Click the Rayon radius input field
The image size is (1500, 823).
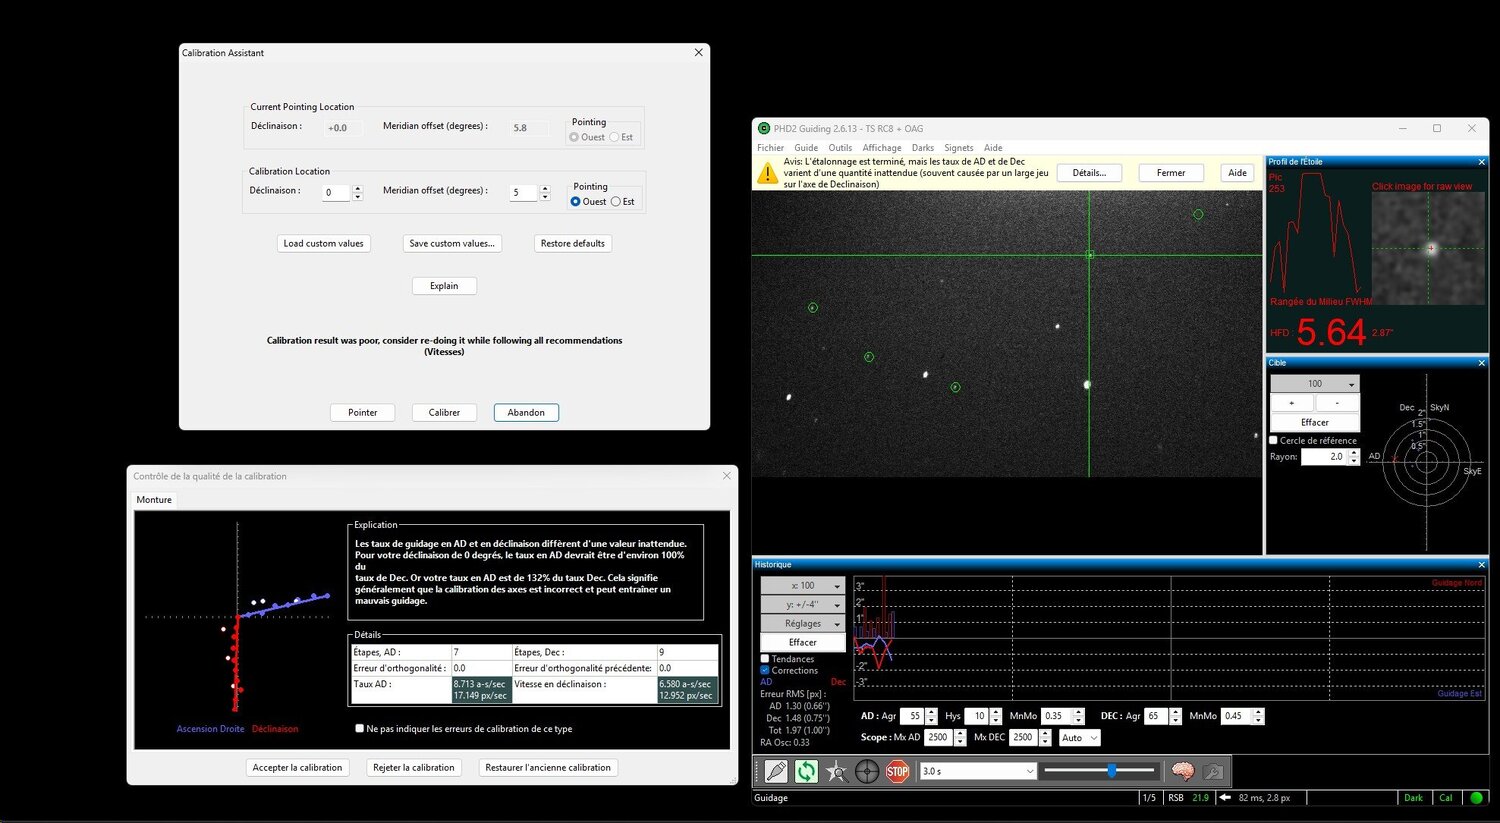(x=1323, y=457)
